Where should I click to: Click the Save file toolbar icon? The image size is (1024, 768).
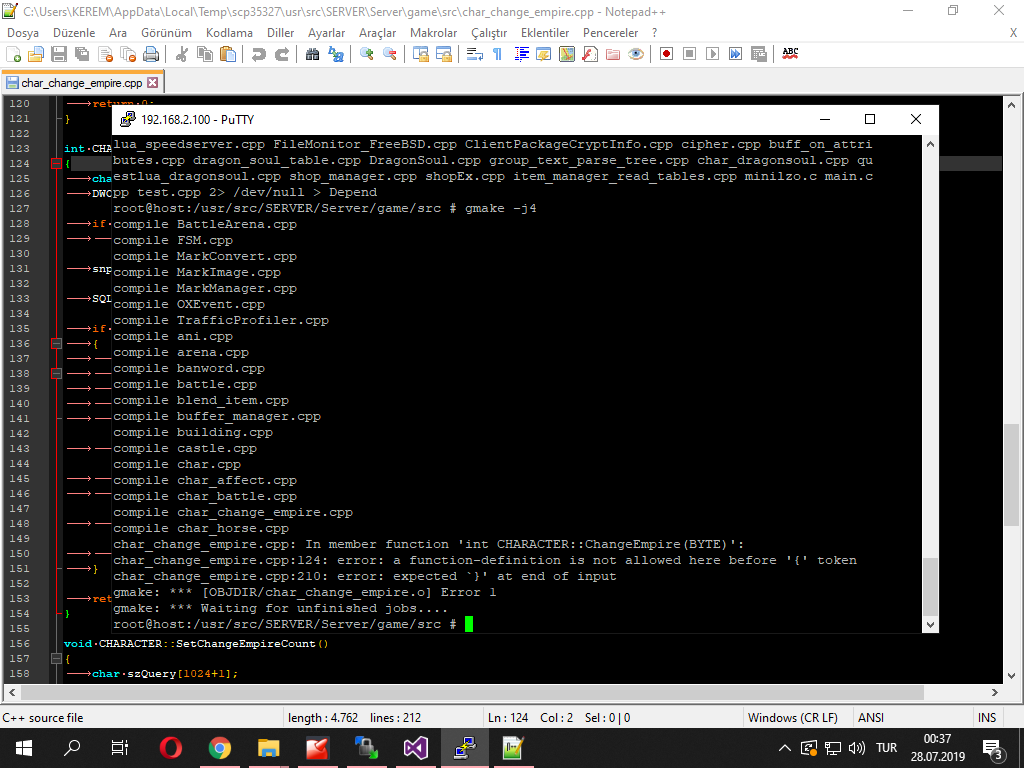click(x=59, y=54)
